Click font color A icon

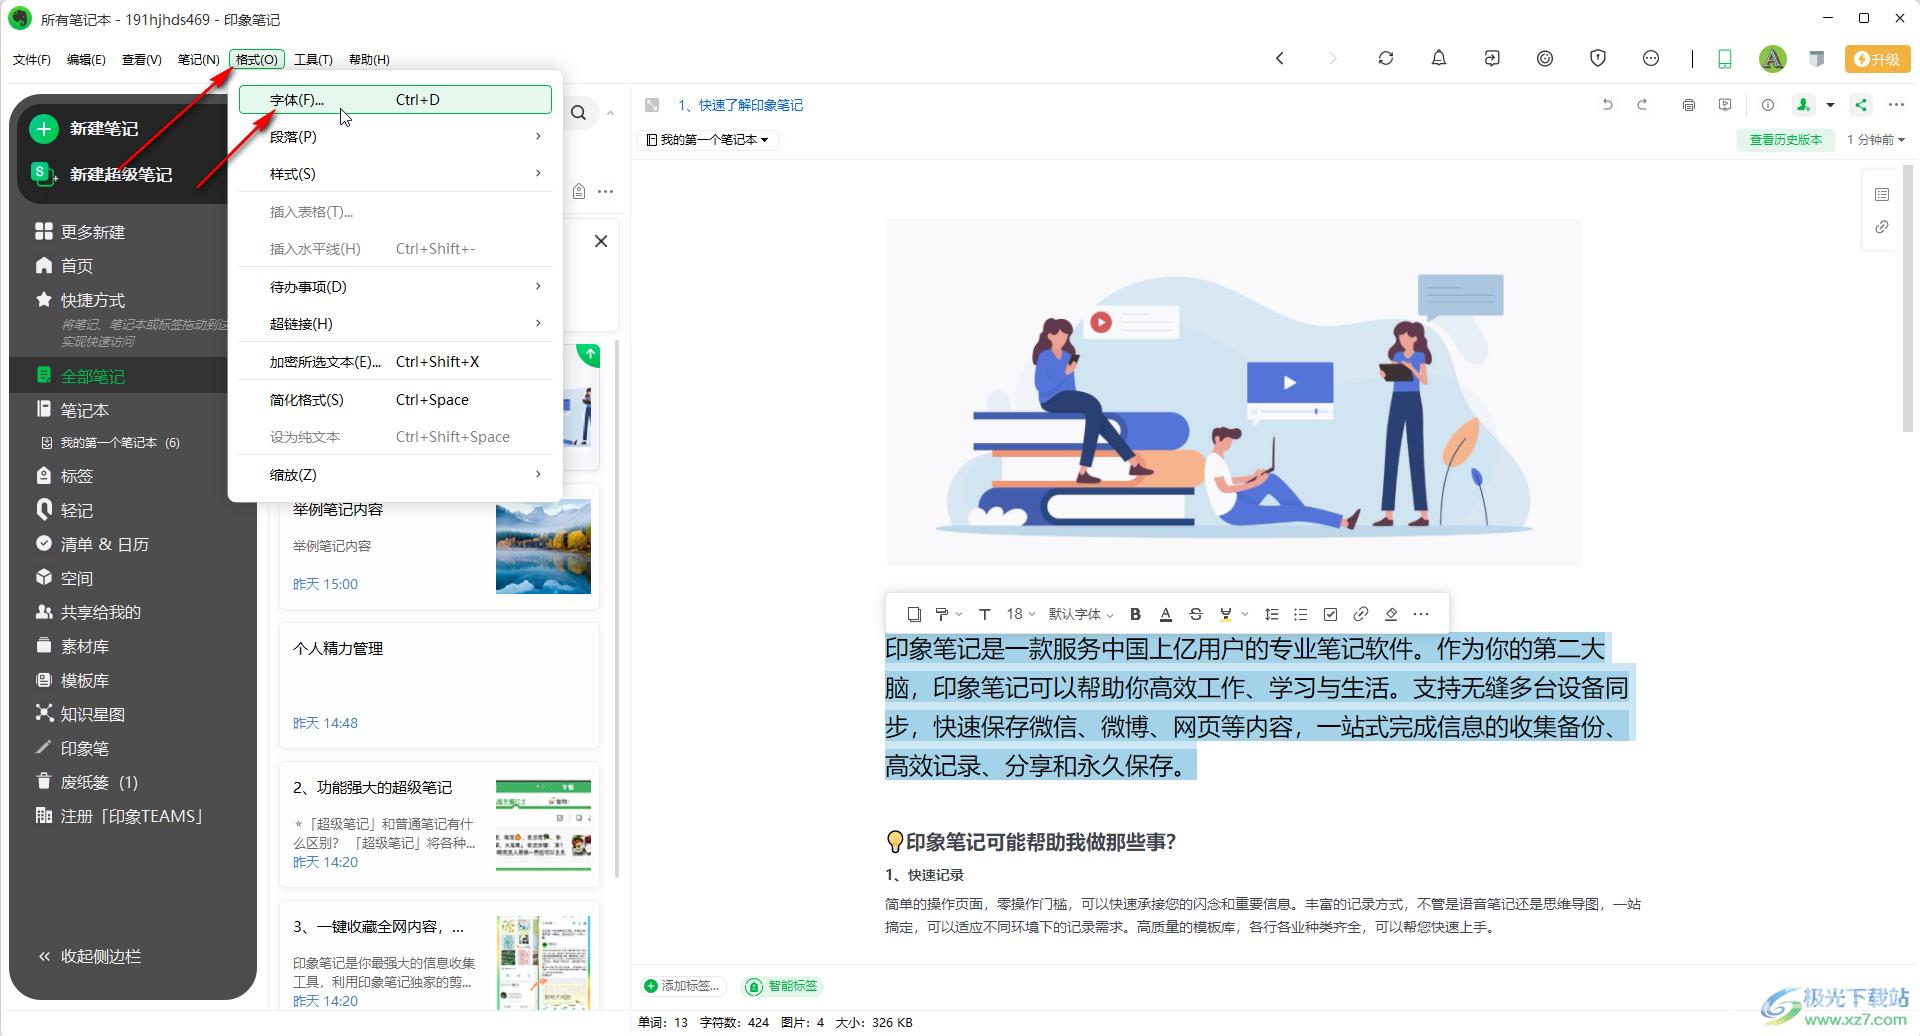pyautogui.click(x=1165, y=614)
